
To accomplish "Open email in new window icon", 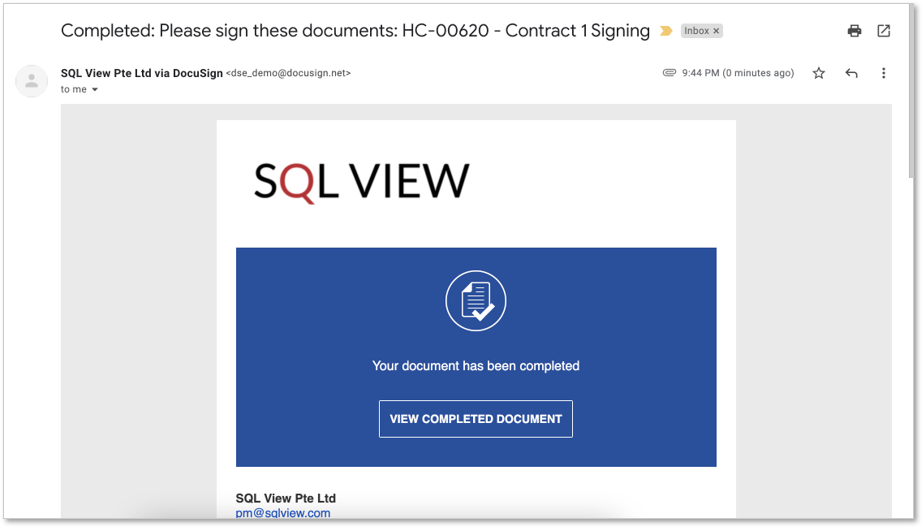I will click(x=884, y=31).
